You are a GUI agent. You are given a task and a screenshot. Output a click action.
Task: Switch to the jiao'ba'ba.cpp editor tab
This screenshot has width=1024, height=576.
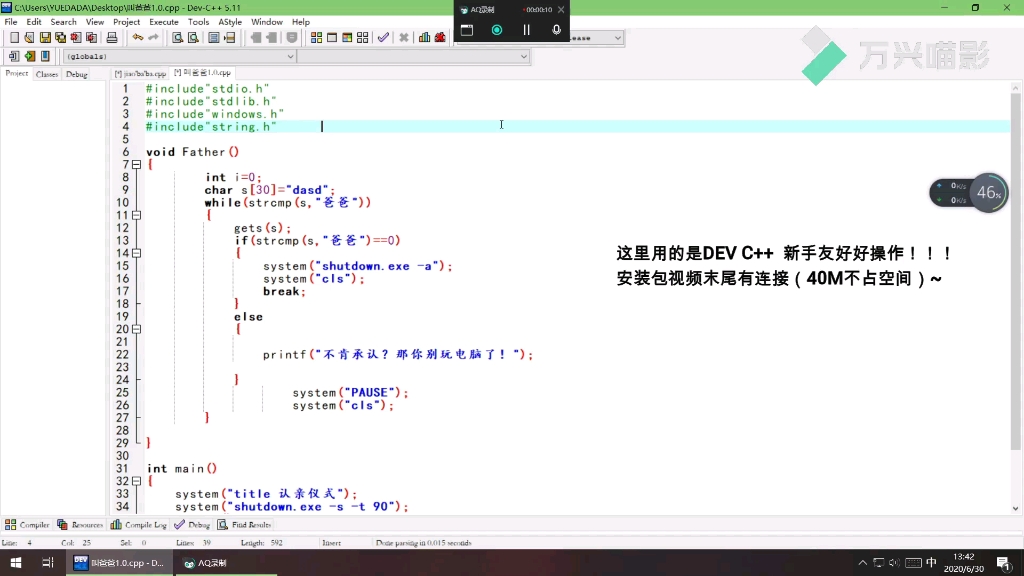(x=140, y=72)
